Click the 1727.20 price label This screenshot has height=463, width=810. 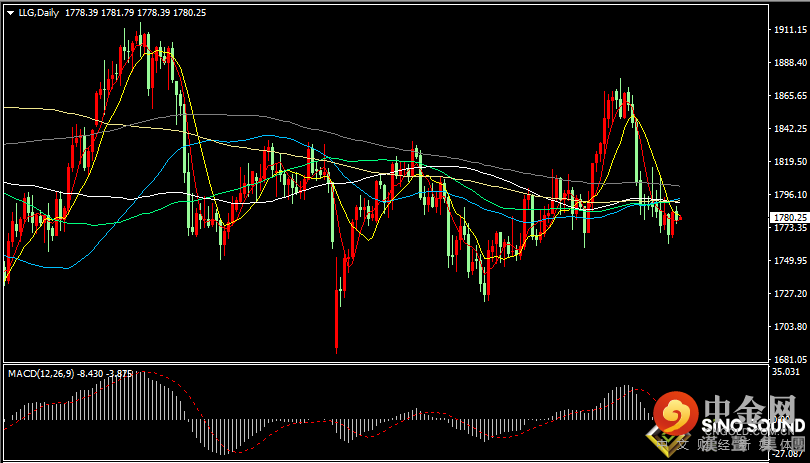coord(789,293)
